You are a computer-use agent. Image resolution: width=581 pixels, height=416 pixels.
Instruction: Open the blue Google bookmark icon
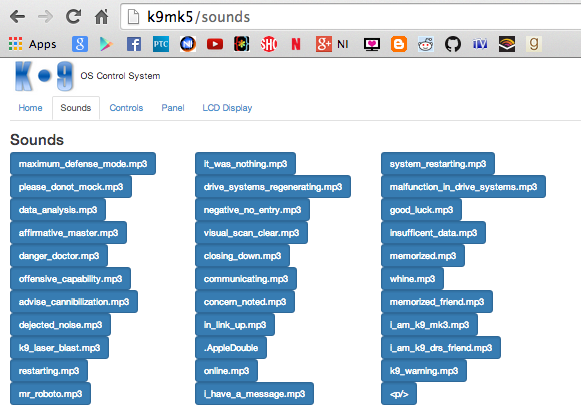pyautogui.click(x=80, y=44)
